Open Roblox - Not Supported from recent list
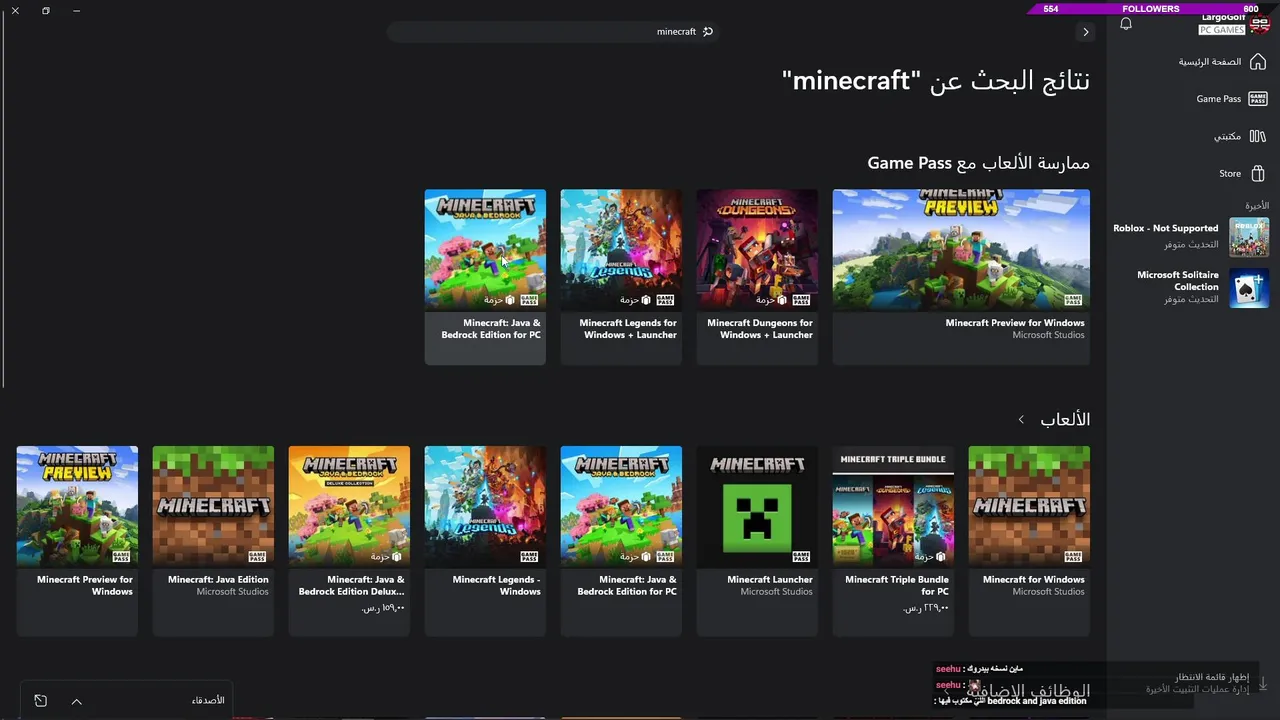Screen dimensions: 1280x720 click(x=1190, y=237)
